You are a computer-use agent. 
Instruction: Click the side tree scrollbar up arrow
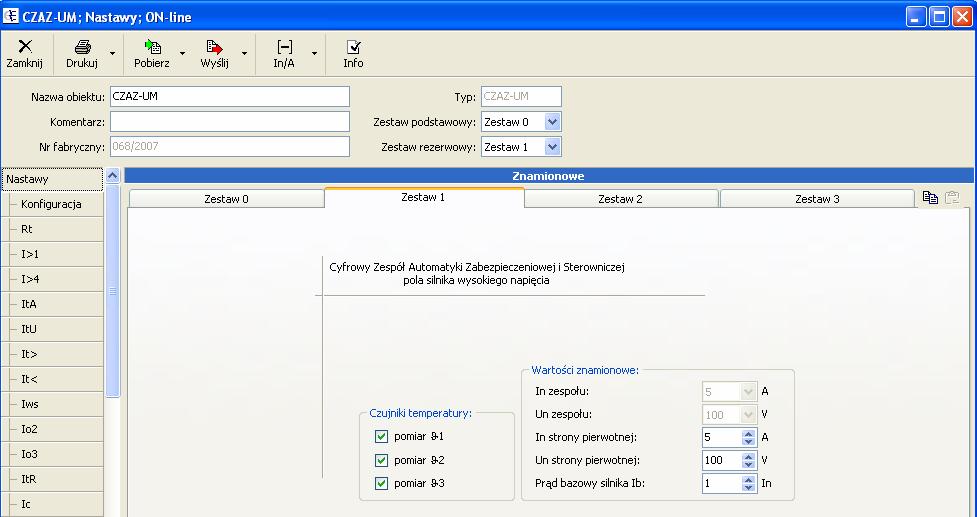point(112,176)
